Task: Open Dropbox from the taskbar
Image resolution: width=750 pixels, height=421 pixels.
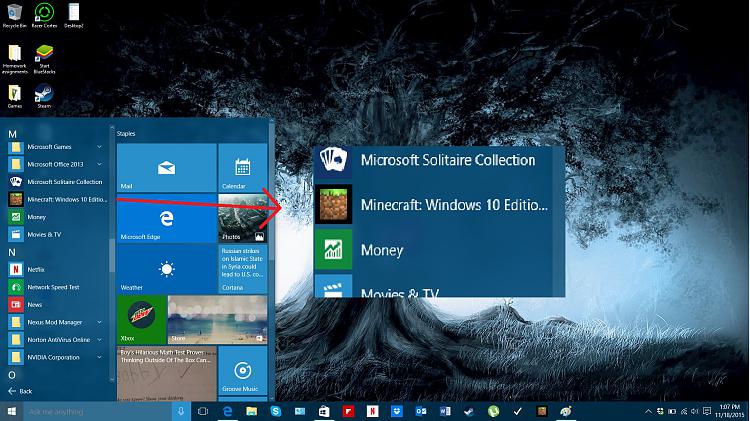Action: point(397,411)
